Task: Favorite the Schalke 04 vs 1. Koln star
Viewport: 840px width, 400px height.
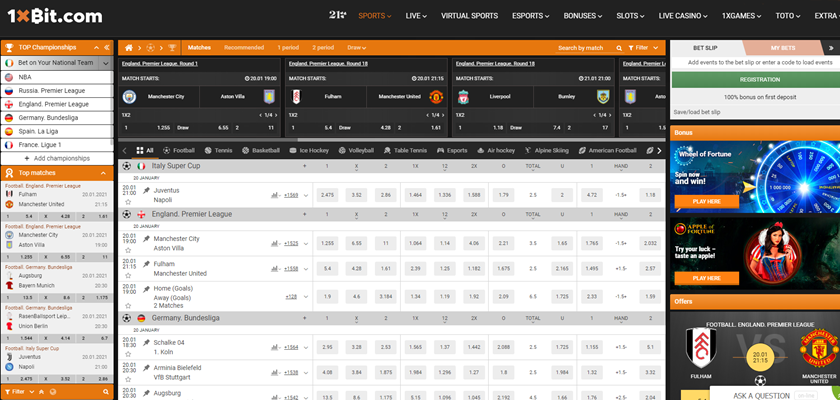Action: coord(128,354)
